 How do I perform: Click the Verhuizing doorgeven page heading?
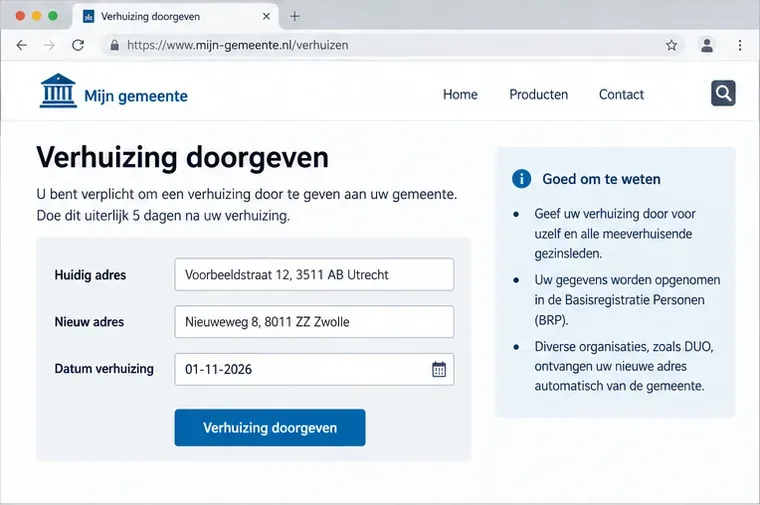(x=182, y=158)
